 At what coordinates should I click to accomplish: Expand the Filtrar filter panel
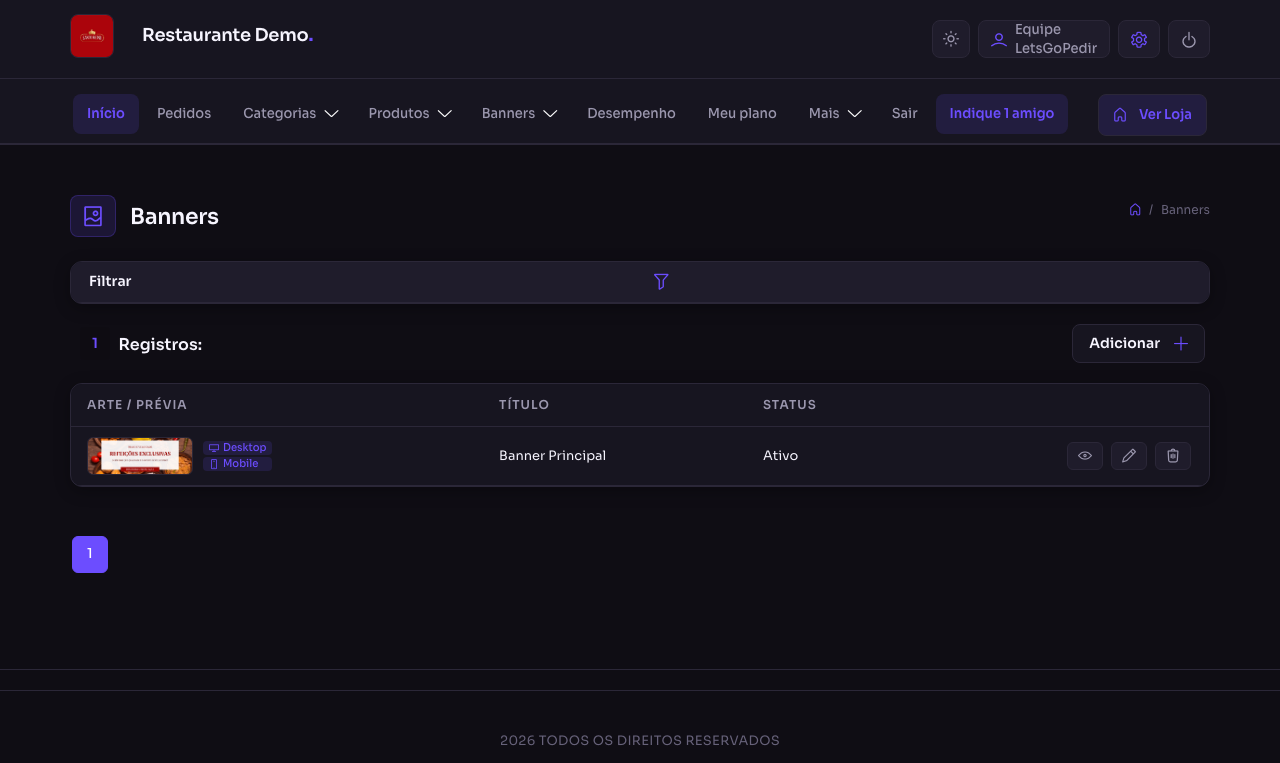tap(640, 282)
